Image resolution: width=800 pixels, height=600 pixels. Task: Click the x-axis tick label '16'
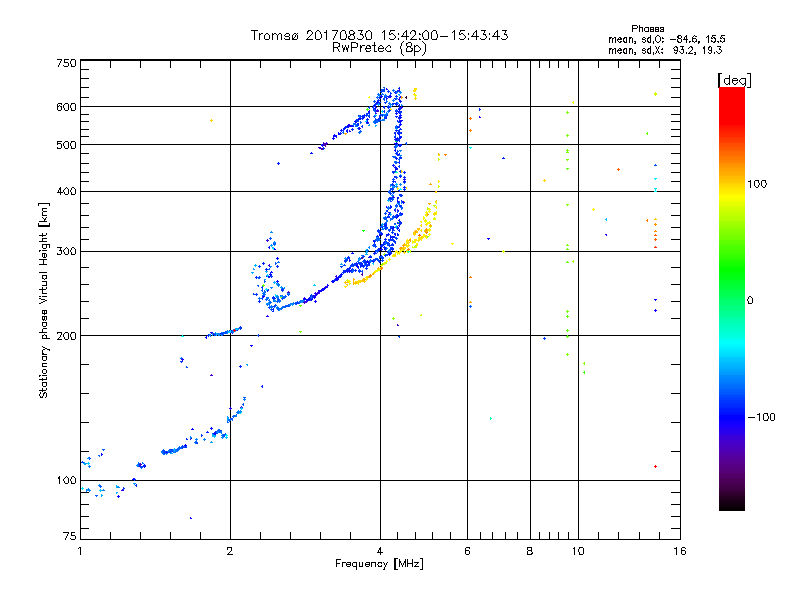pyautogui.click(x=680, y=551)
